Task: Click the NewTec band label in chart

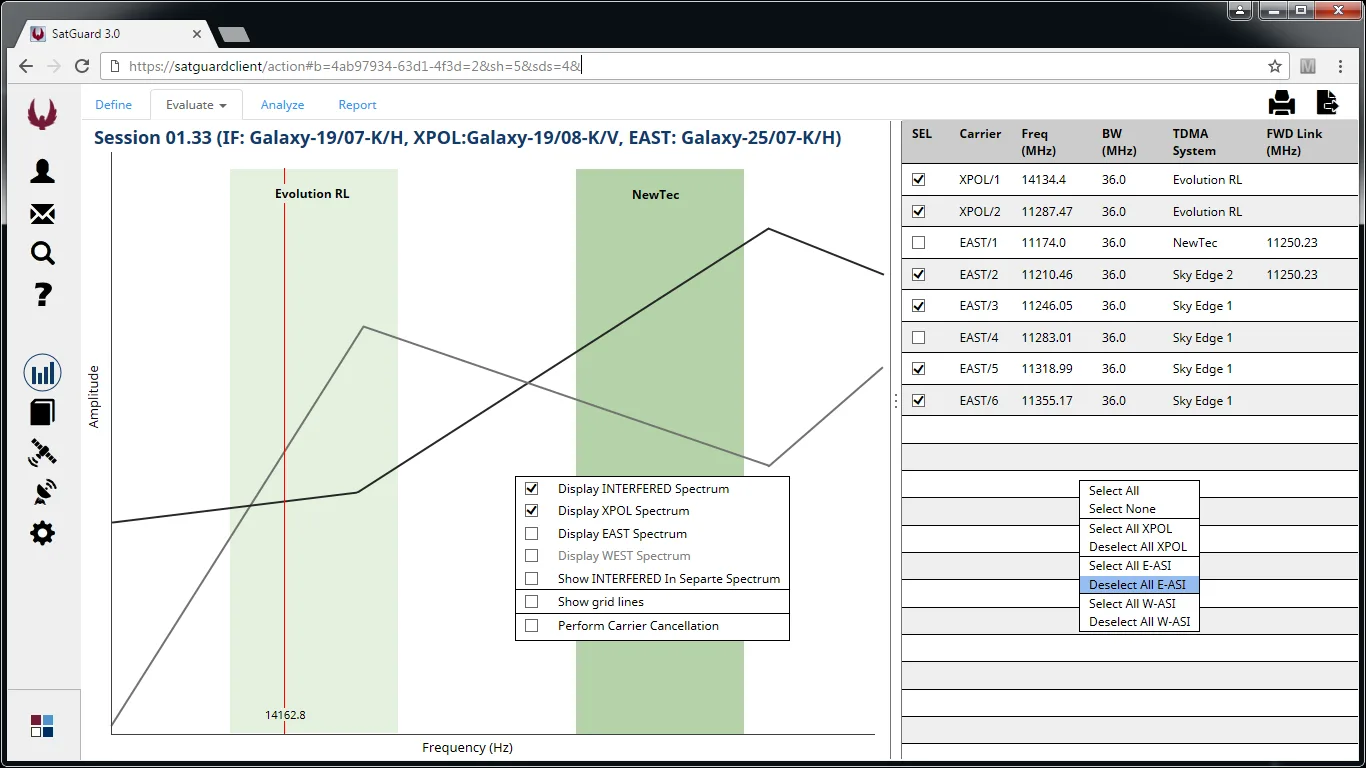Action: click(x=656, y=195)
